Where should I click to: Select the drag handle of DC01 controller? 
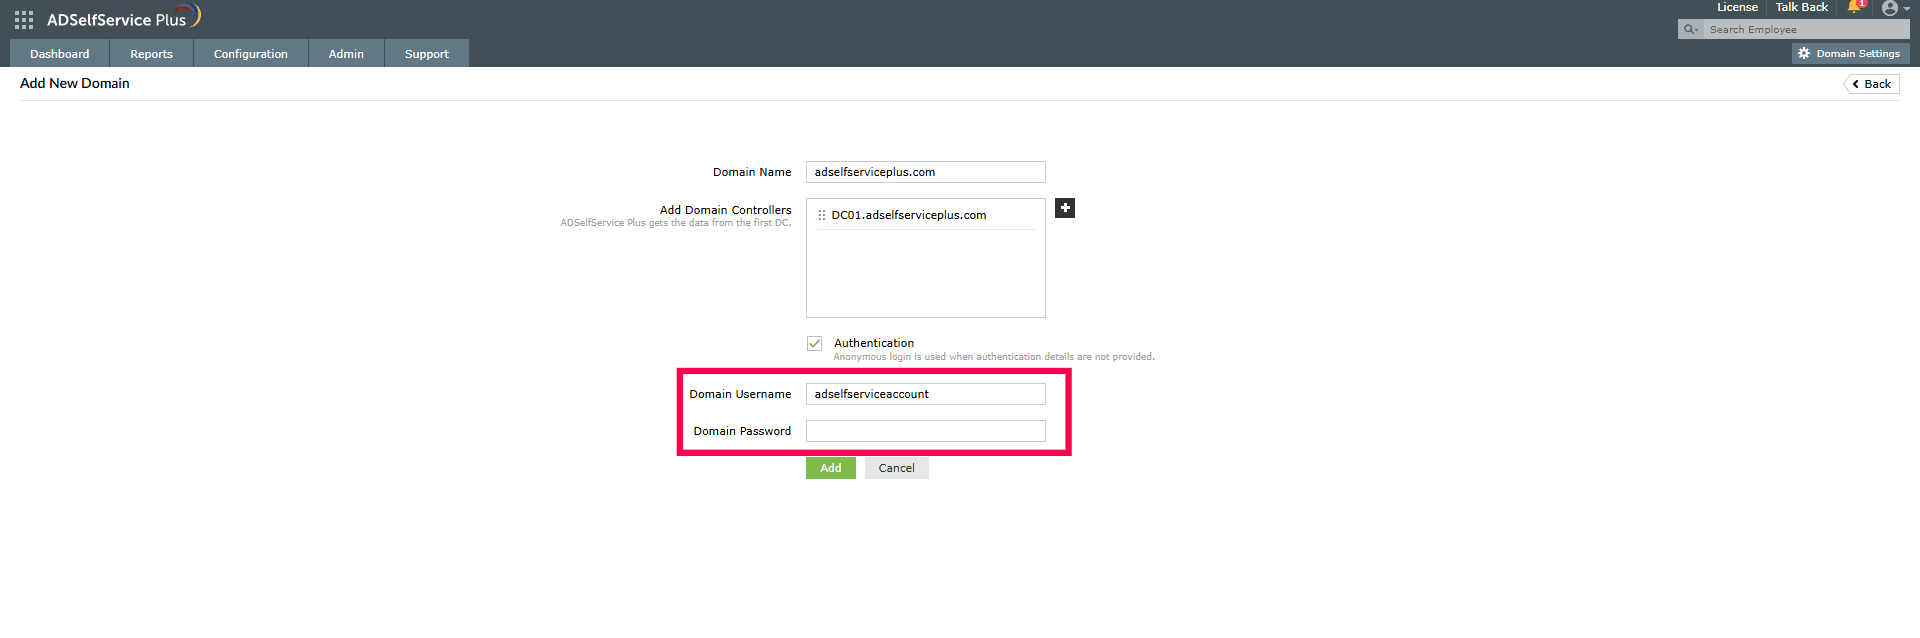pyautogui.click(x=822, y=215)
